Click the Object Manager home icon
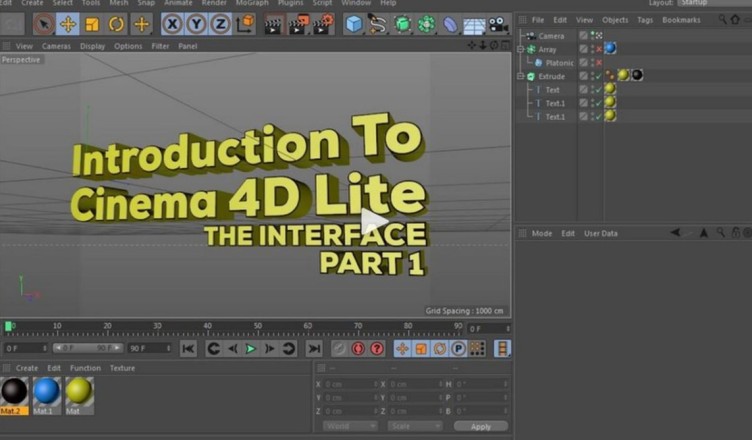Screen dimensions: 752x440 click(x=735, y=20)
